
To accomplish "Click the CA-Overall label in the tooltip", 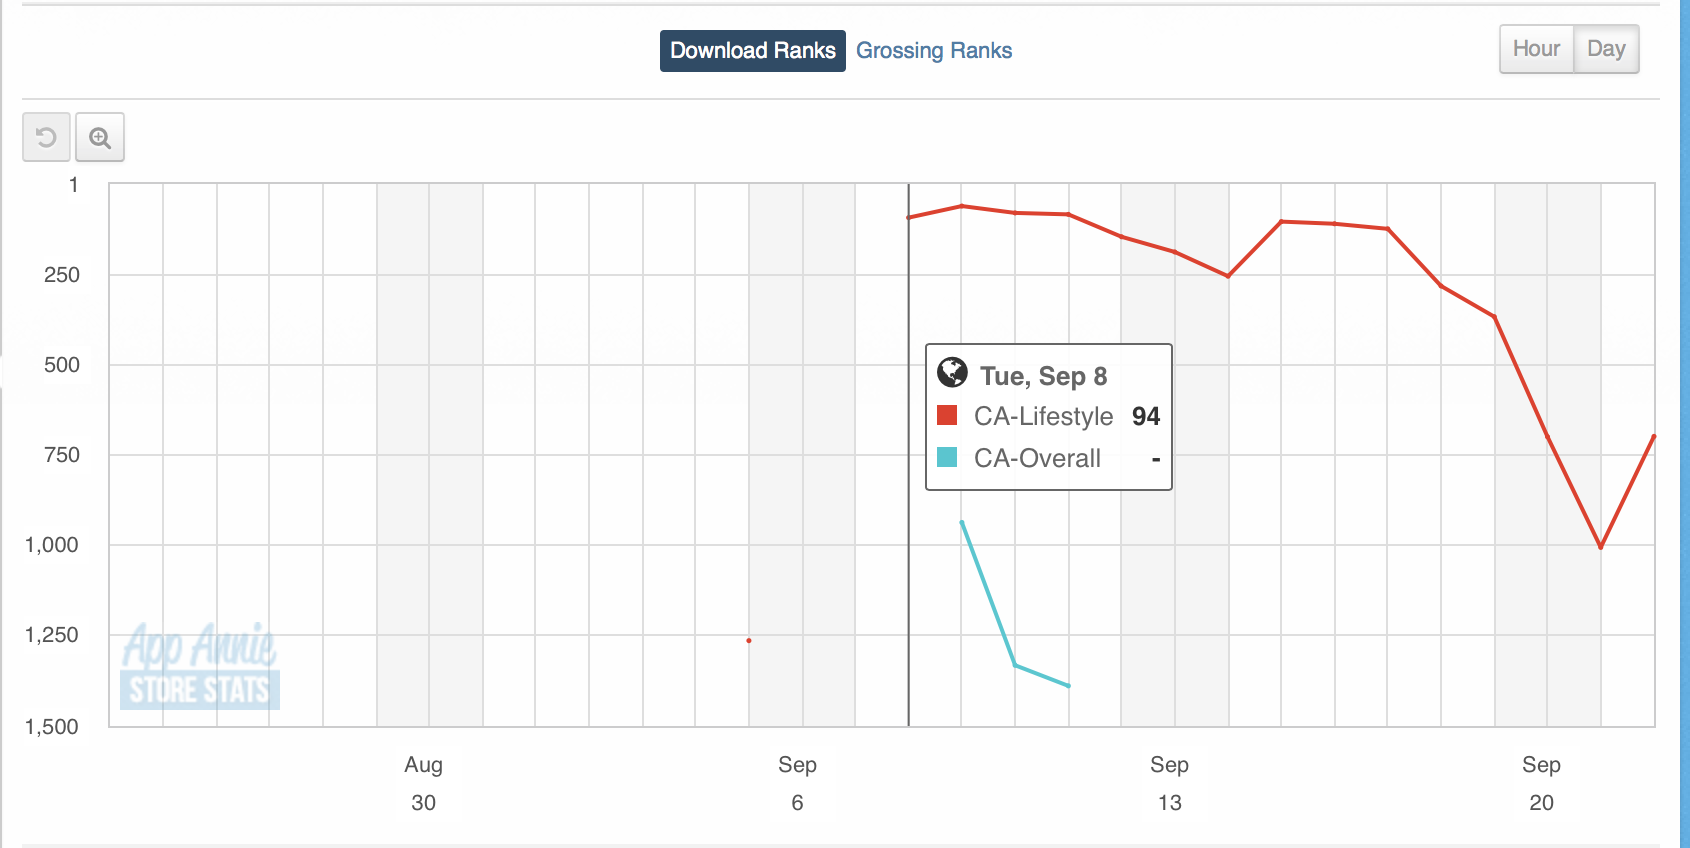I will tap(1037, 458).
